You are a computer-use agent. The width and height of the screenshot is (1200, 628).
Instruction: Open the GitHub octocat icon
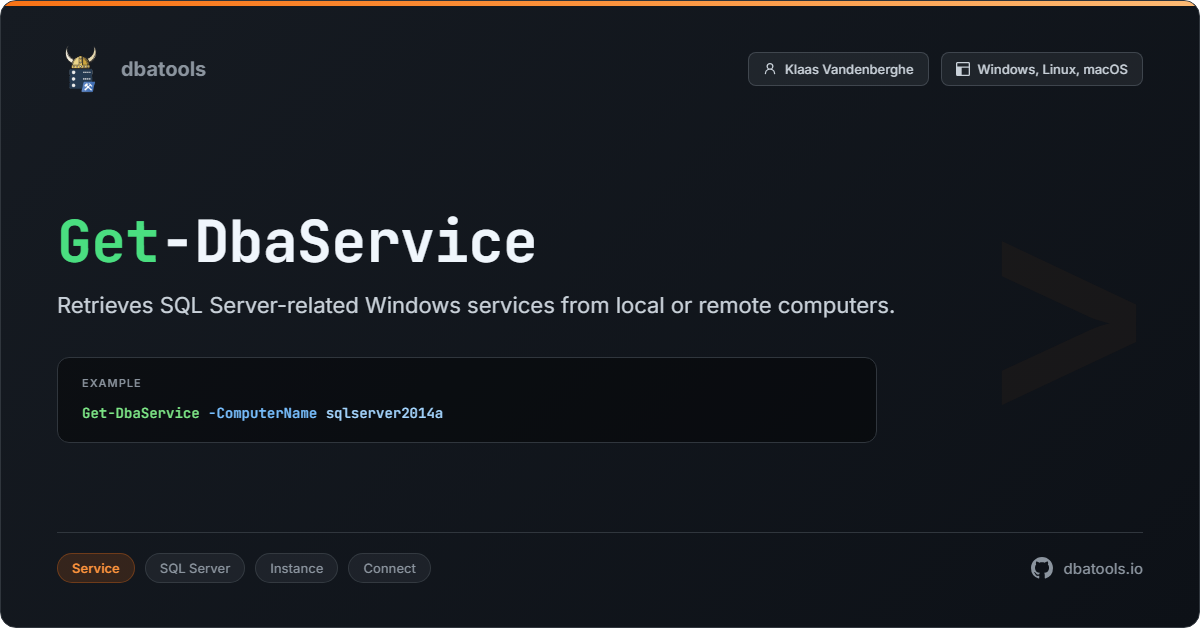pos(1042,568)
